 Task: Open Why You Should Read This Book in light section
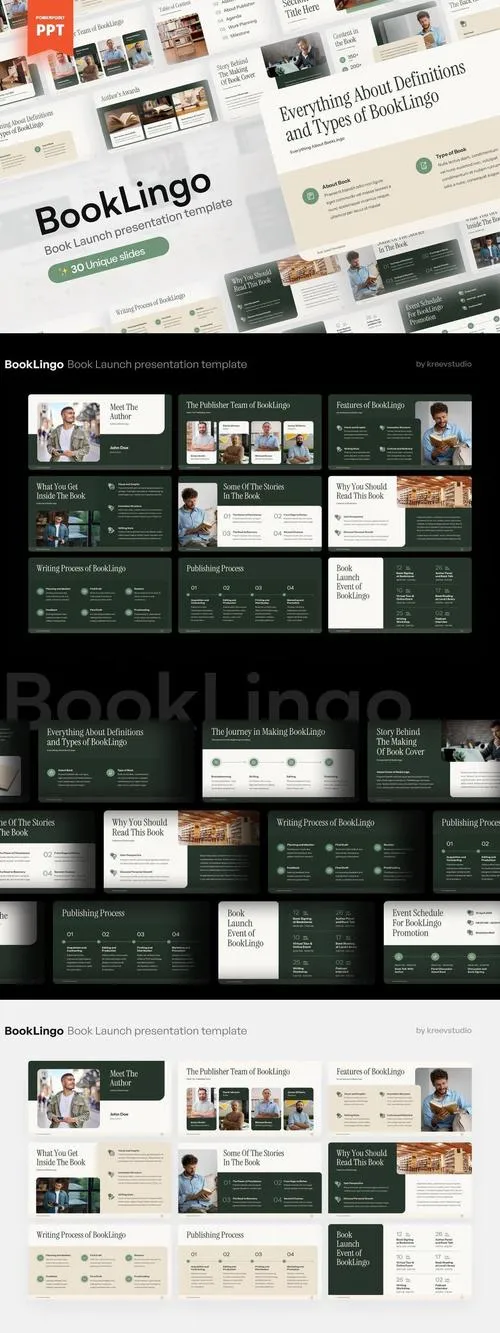pos(400,1180)
